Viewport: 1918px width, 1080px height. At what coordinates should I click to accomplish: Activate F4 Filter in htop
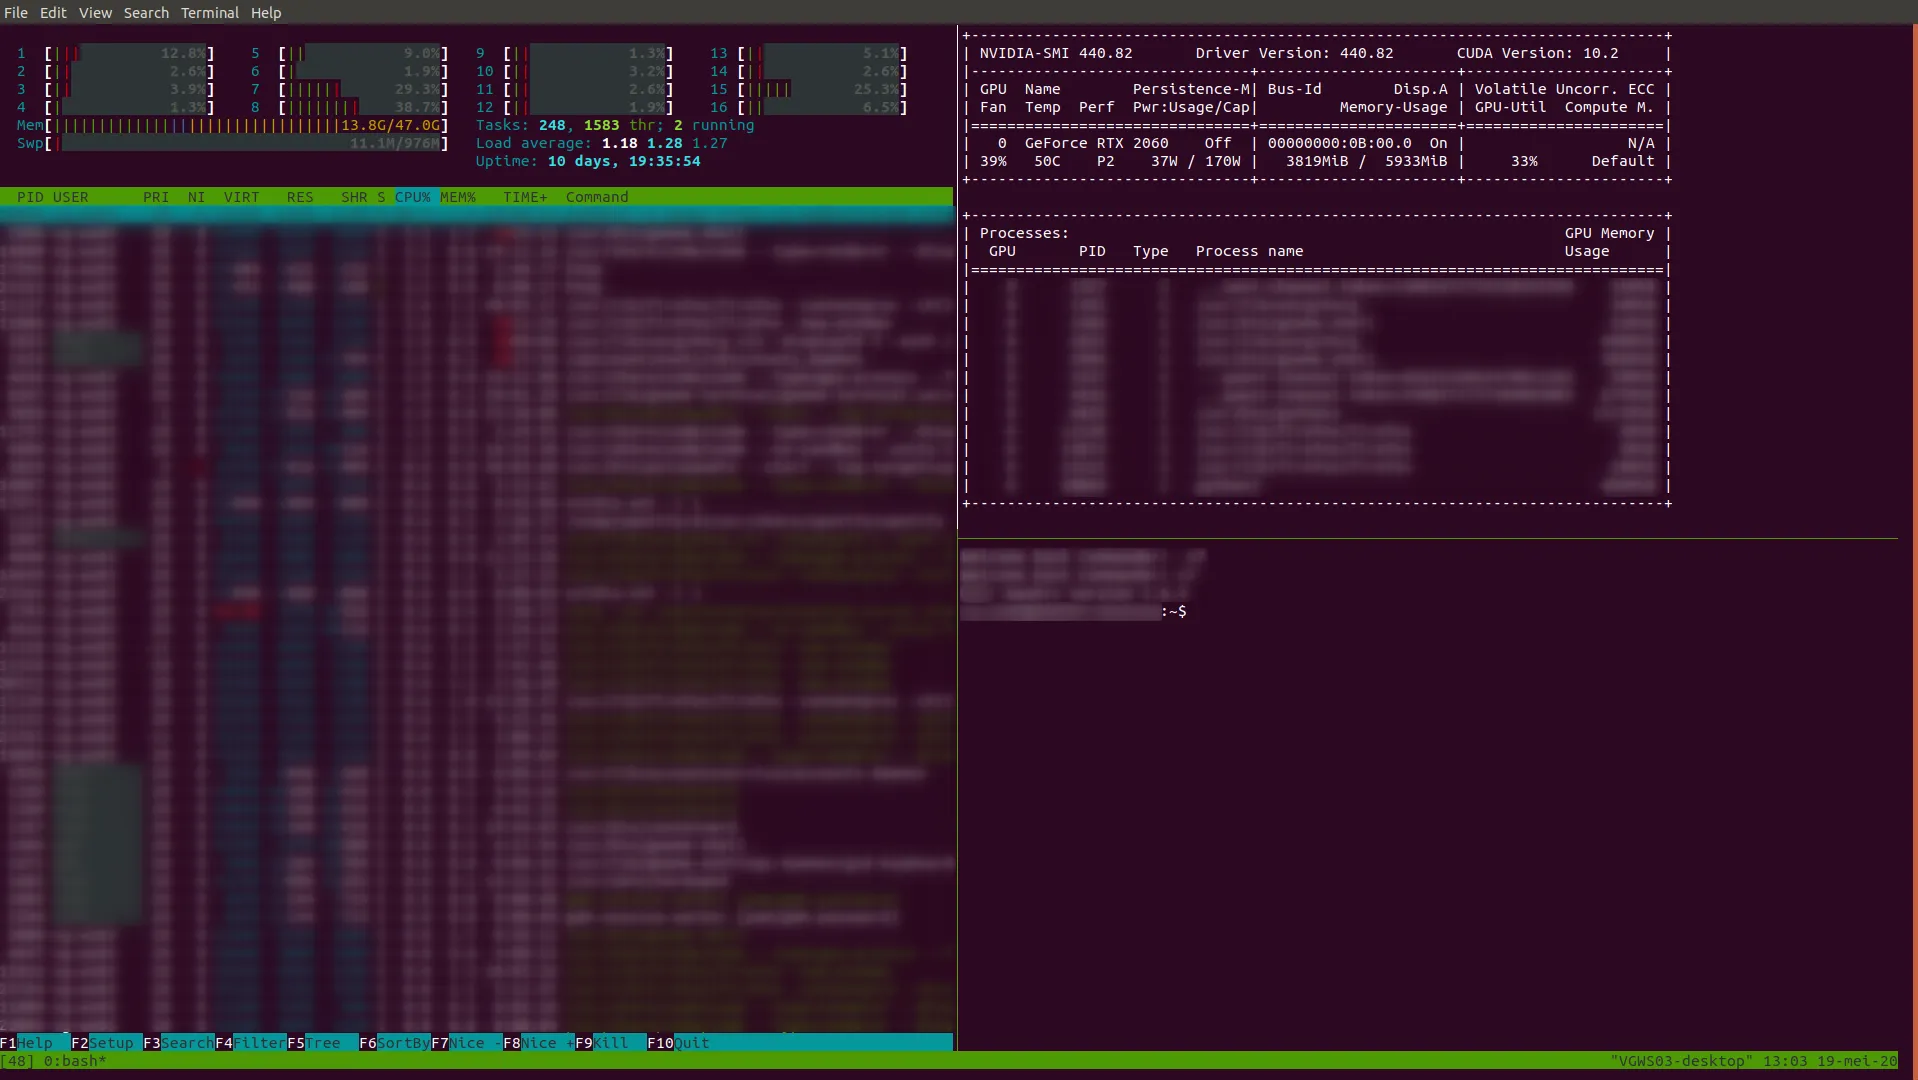point(251,1043)
